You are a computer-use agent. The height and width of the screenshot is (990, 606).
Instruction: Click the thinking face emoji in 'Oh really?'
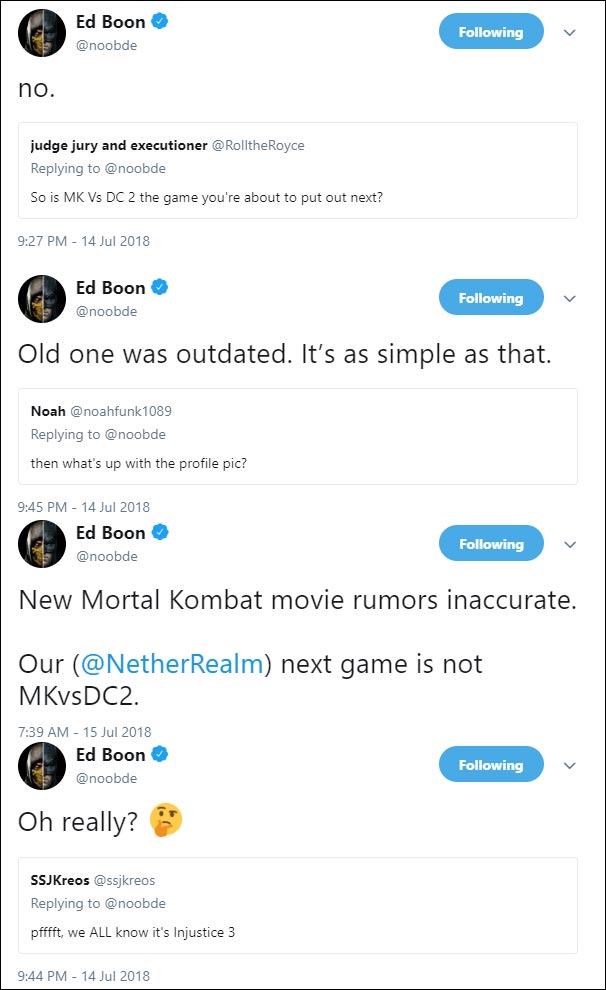166,820
